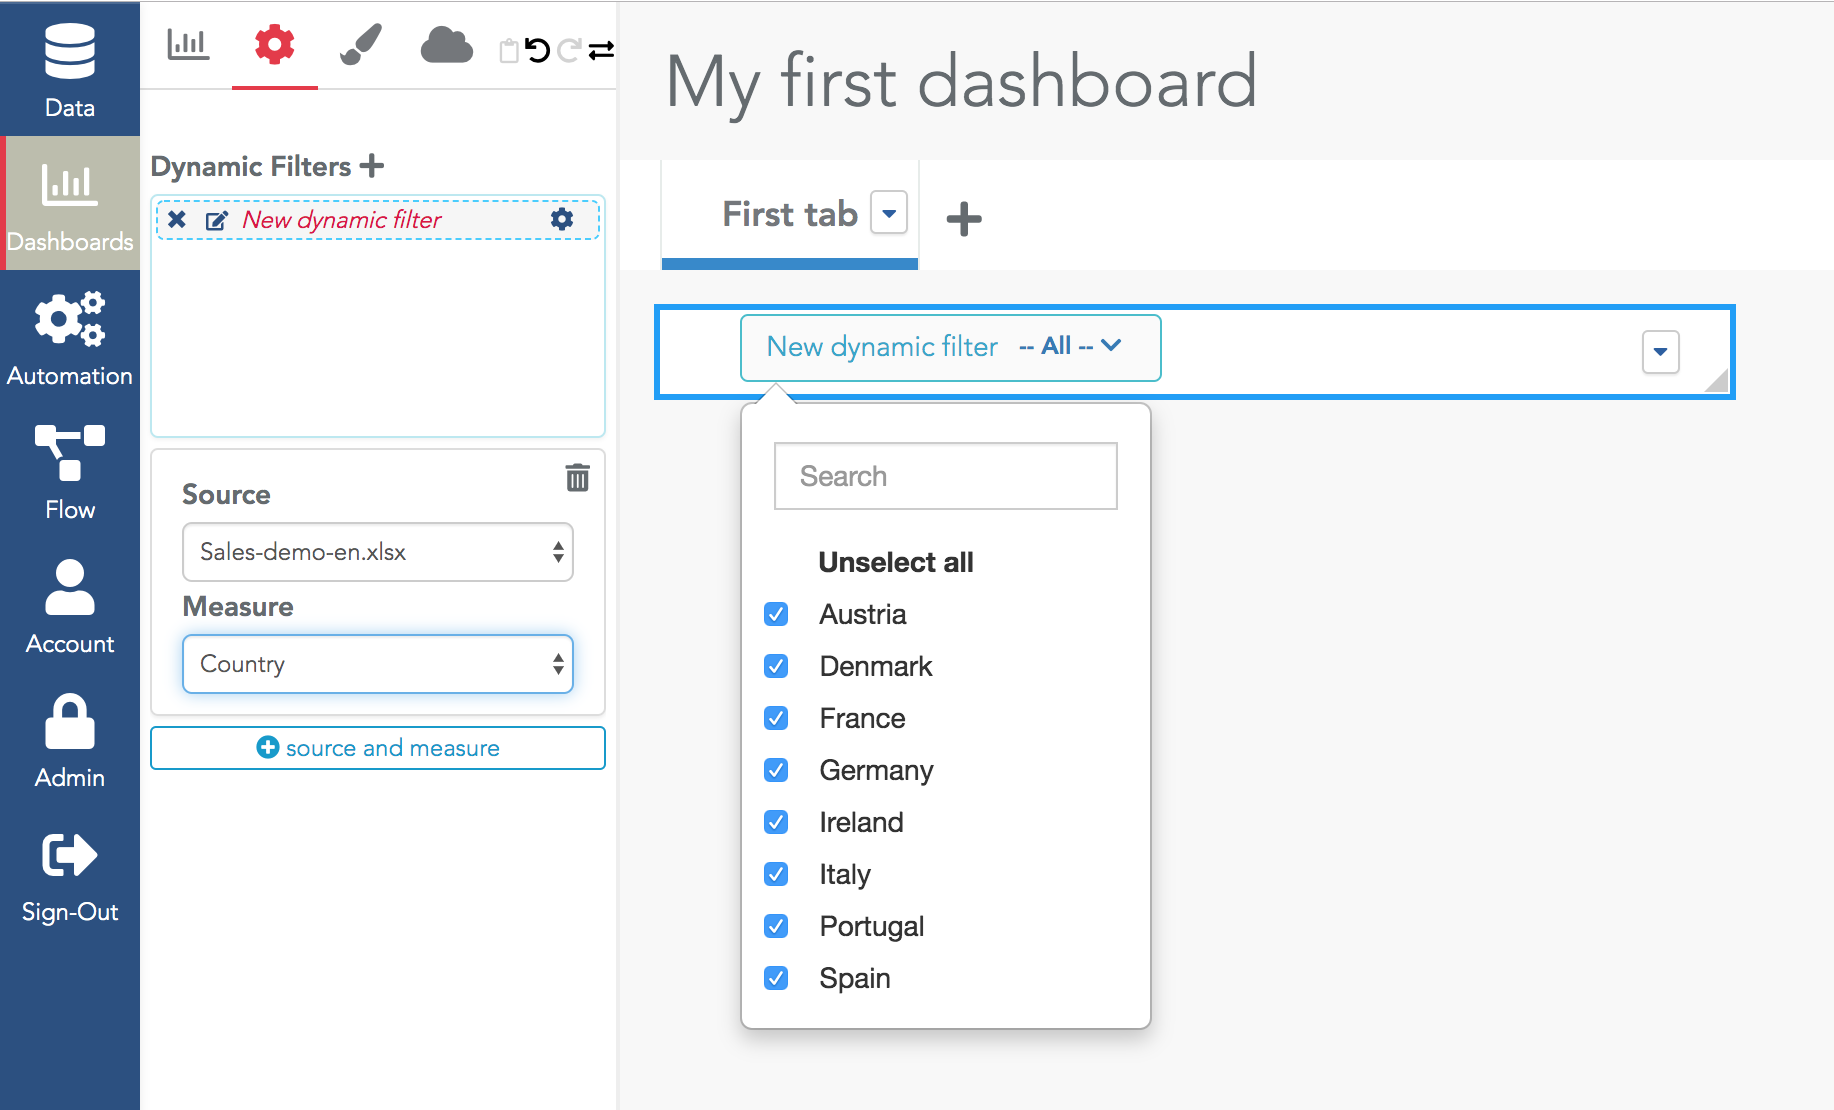Select the First tab
This screenshot has height=1110, width=1834.
point(790,214)
